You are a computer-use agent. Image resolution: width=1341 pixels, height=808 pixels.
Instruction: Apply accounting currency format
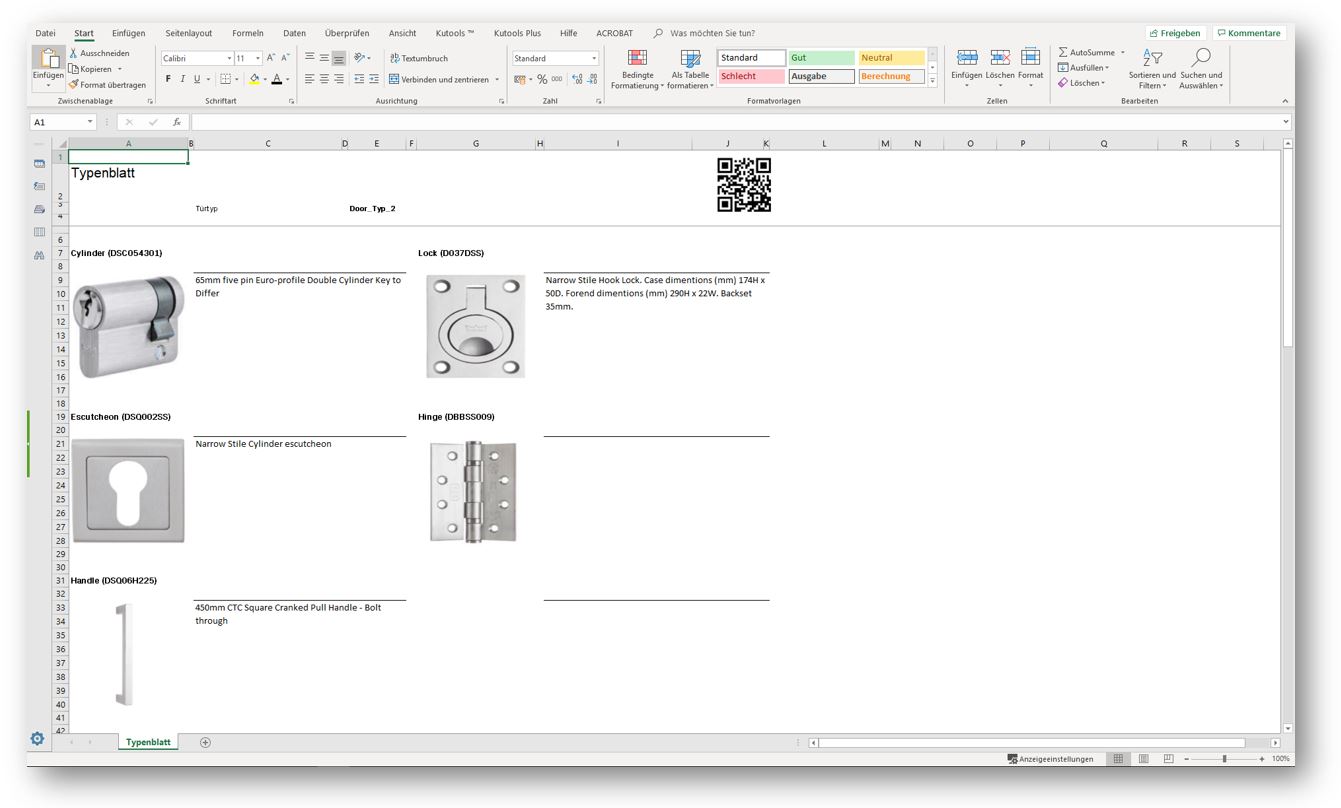(520, 79)
